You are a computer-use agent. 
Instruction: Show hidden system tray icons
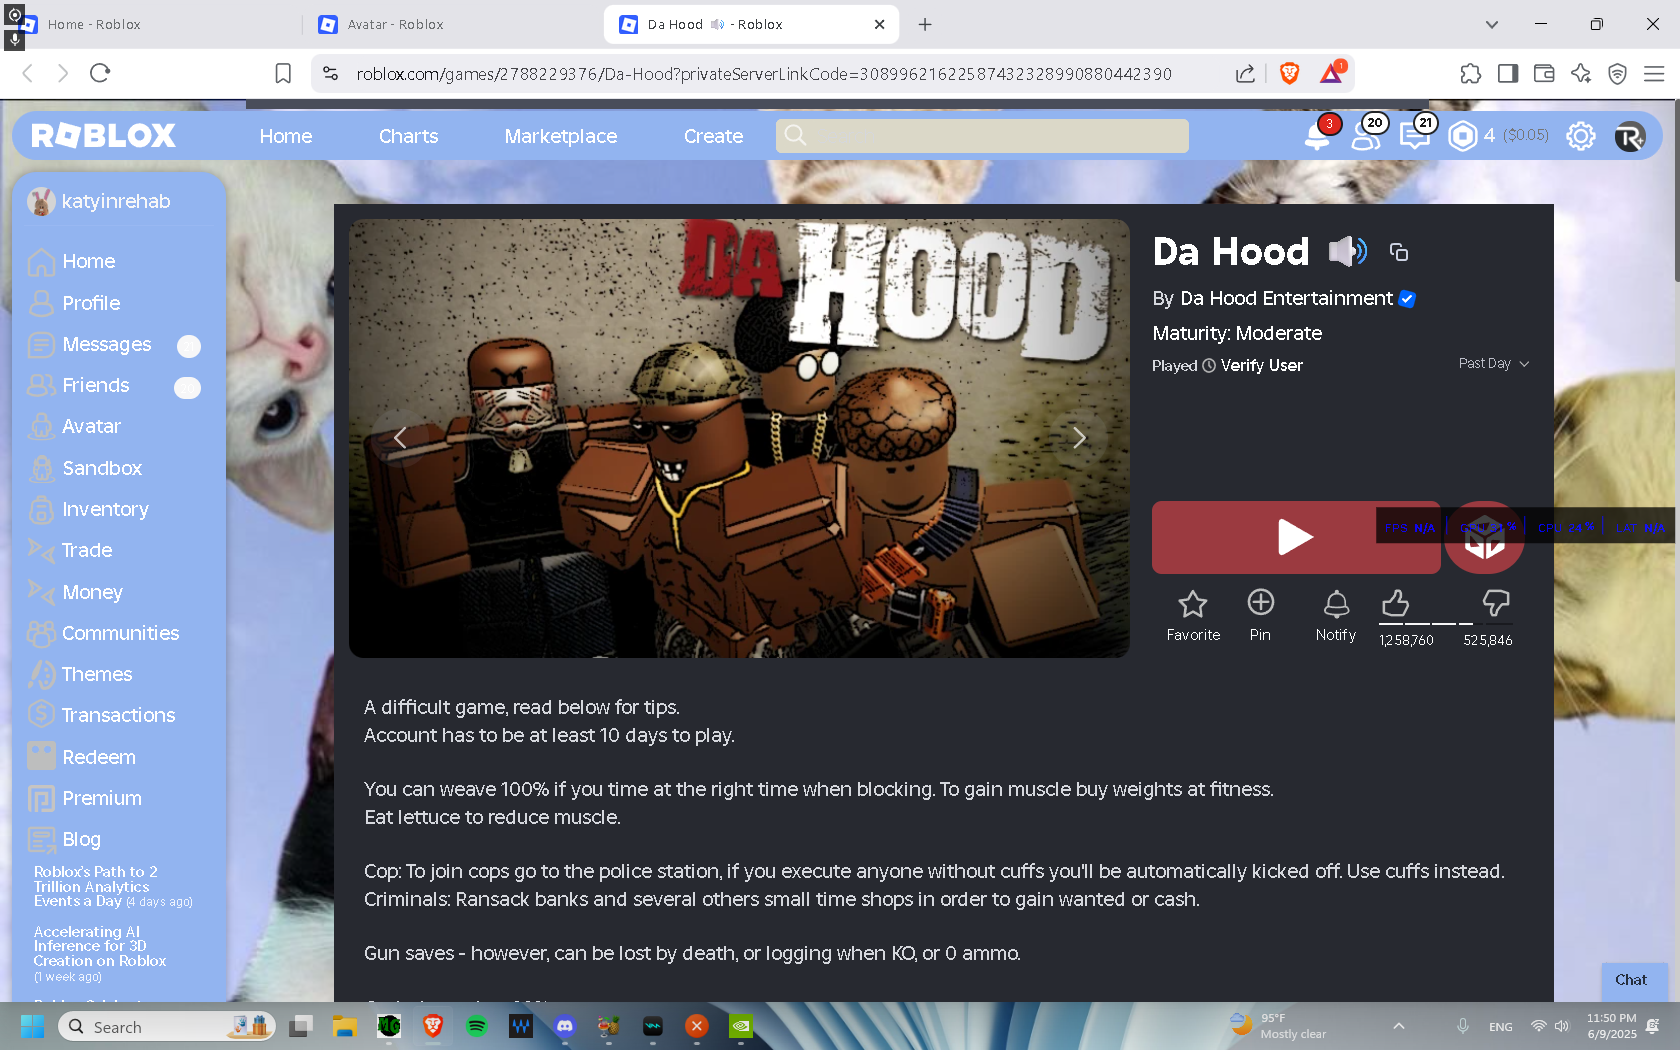[1399, 1026]
